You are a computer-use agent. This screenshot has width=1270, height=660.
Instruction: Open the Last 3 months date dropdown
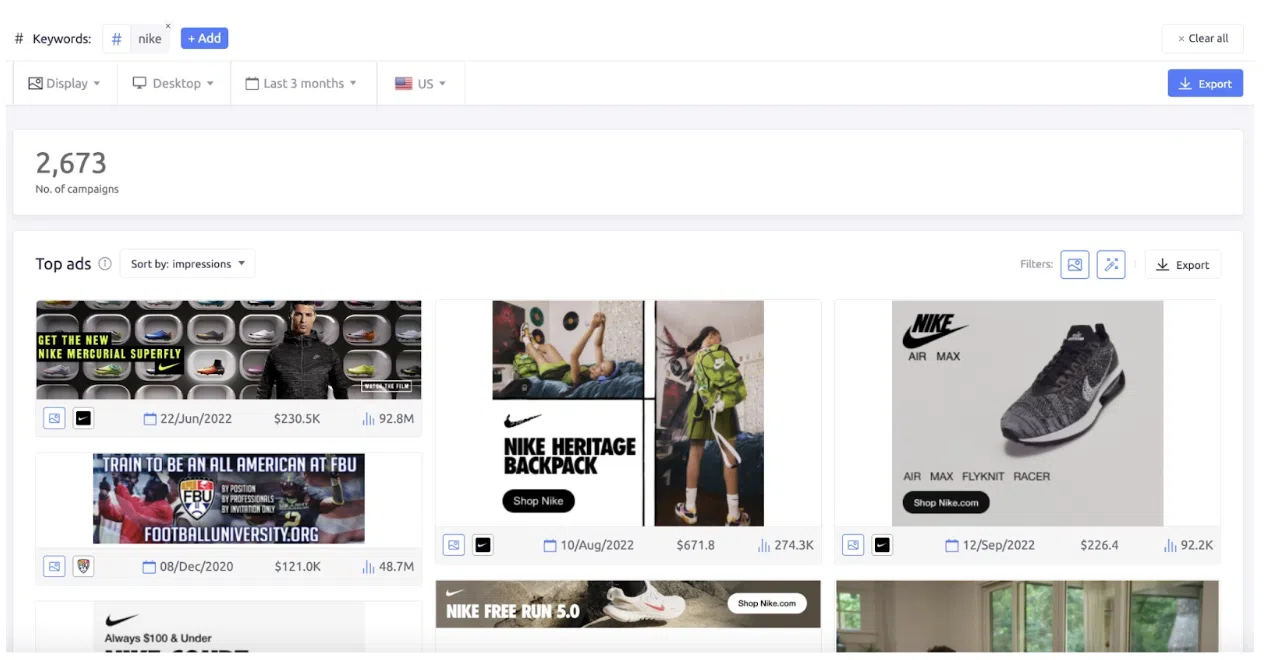click(301, 83)
